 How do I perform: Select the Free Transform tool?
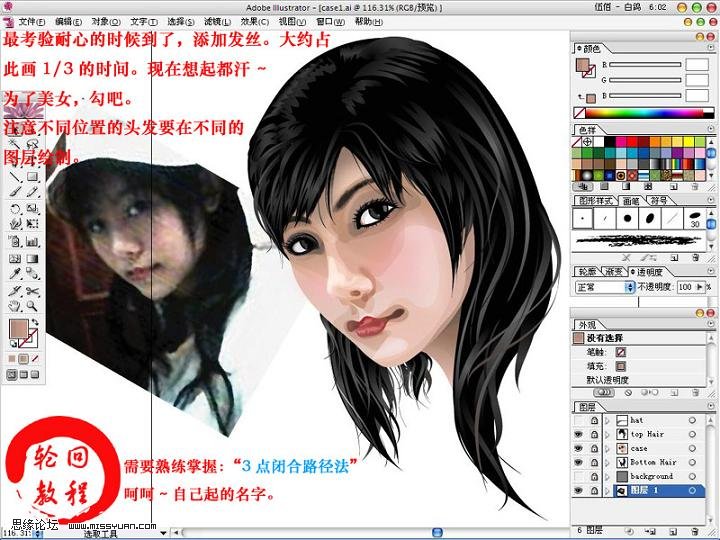tap(32, 224)
